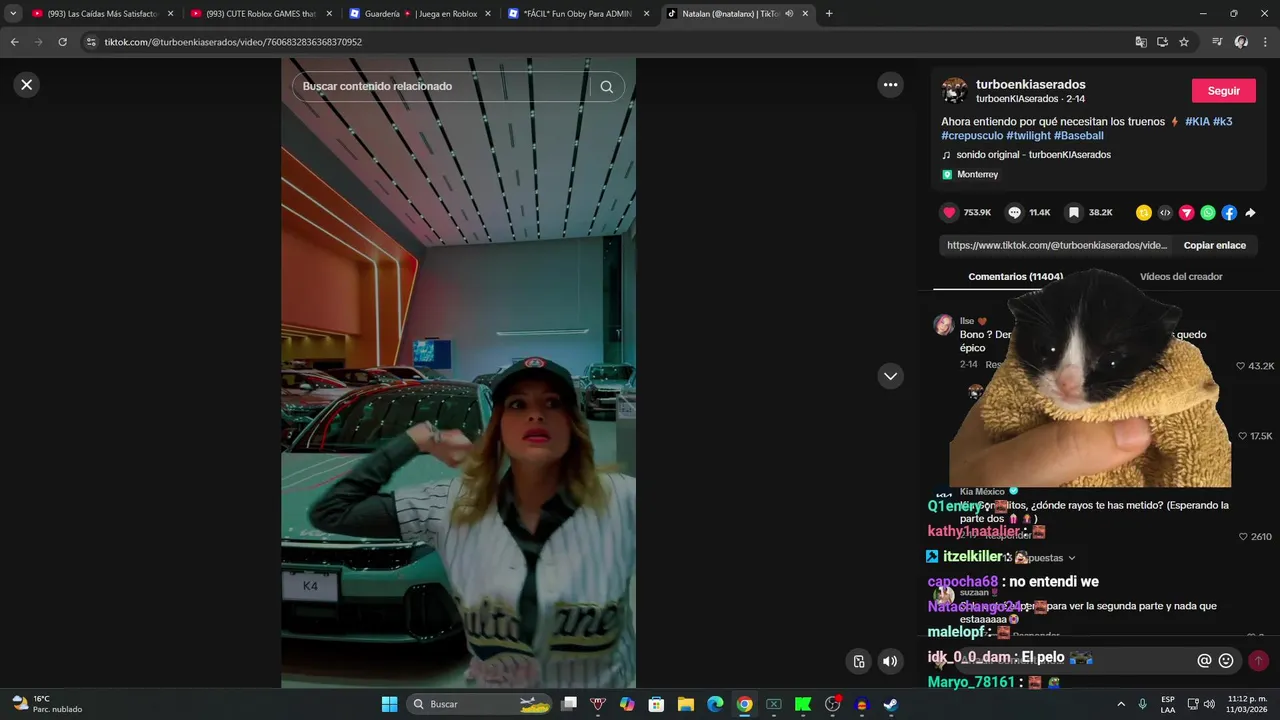1280x720 pixels.
Task: Switch to 'CUTE Roblox GAMES' YouTube tab
Action: pyautogui.click(x=261, y=14)
